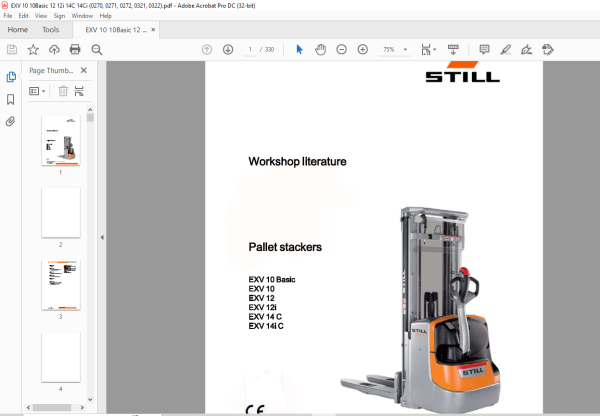Print the document via printer icon

tap(75, 49)
